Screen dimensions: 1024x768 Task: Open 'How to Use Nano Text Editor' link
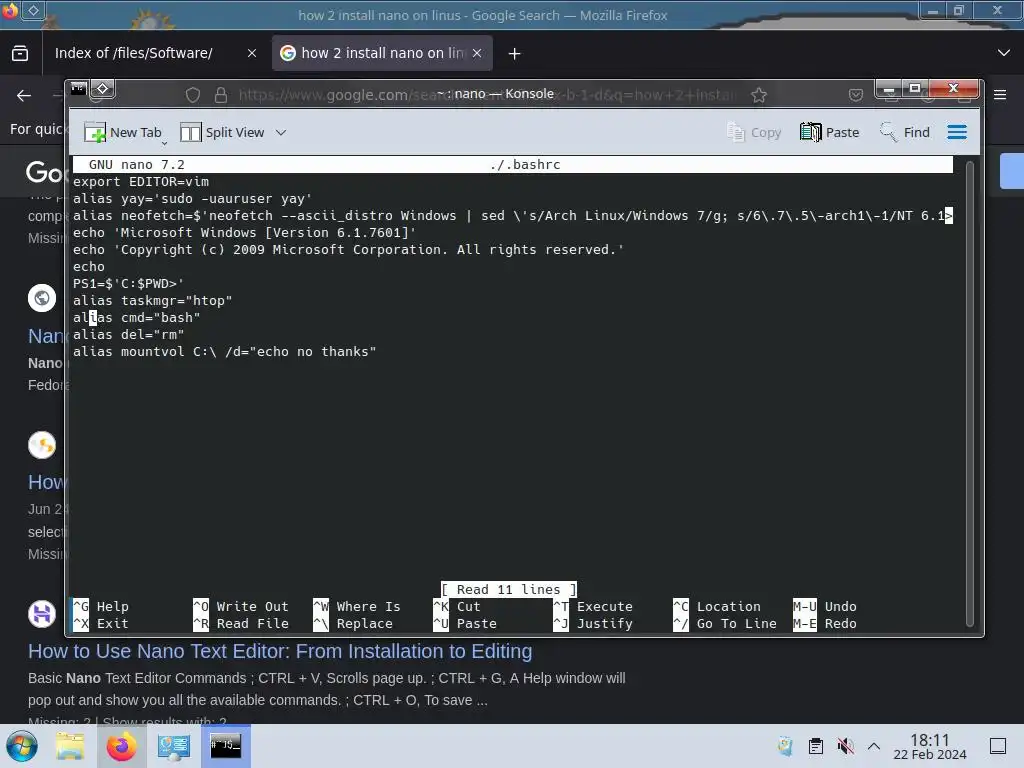point(280,651)
